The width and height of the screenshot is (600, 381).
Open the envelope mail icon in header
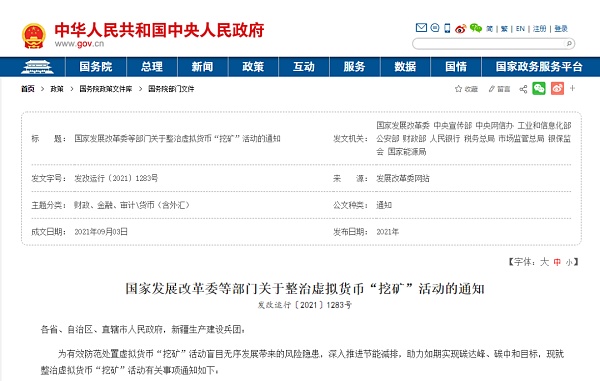421,28
